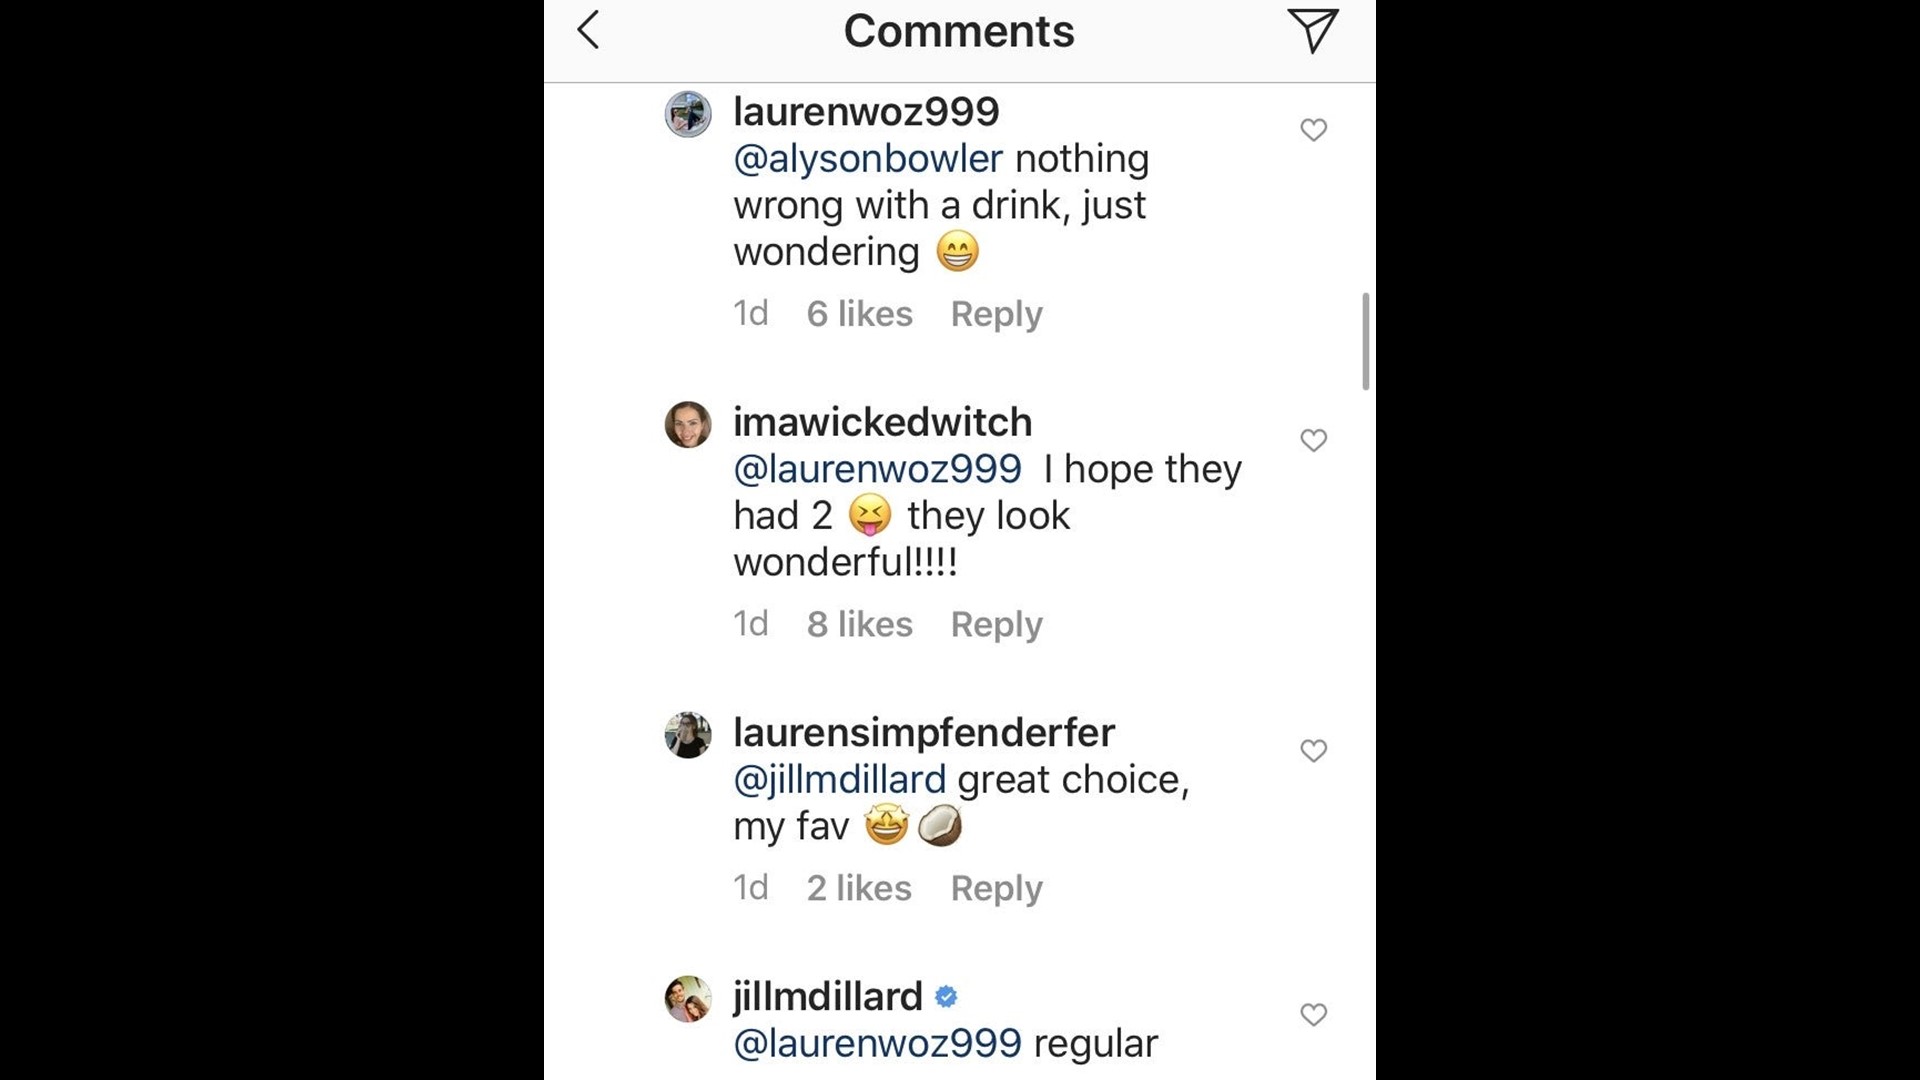Reply to imawickedwitch's comment
The width and height of the screenshot is (1920, 1080).
(x=996, y=624)
